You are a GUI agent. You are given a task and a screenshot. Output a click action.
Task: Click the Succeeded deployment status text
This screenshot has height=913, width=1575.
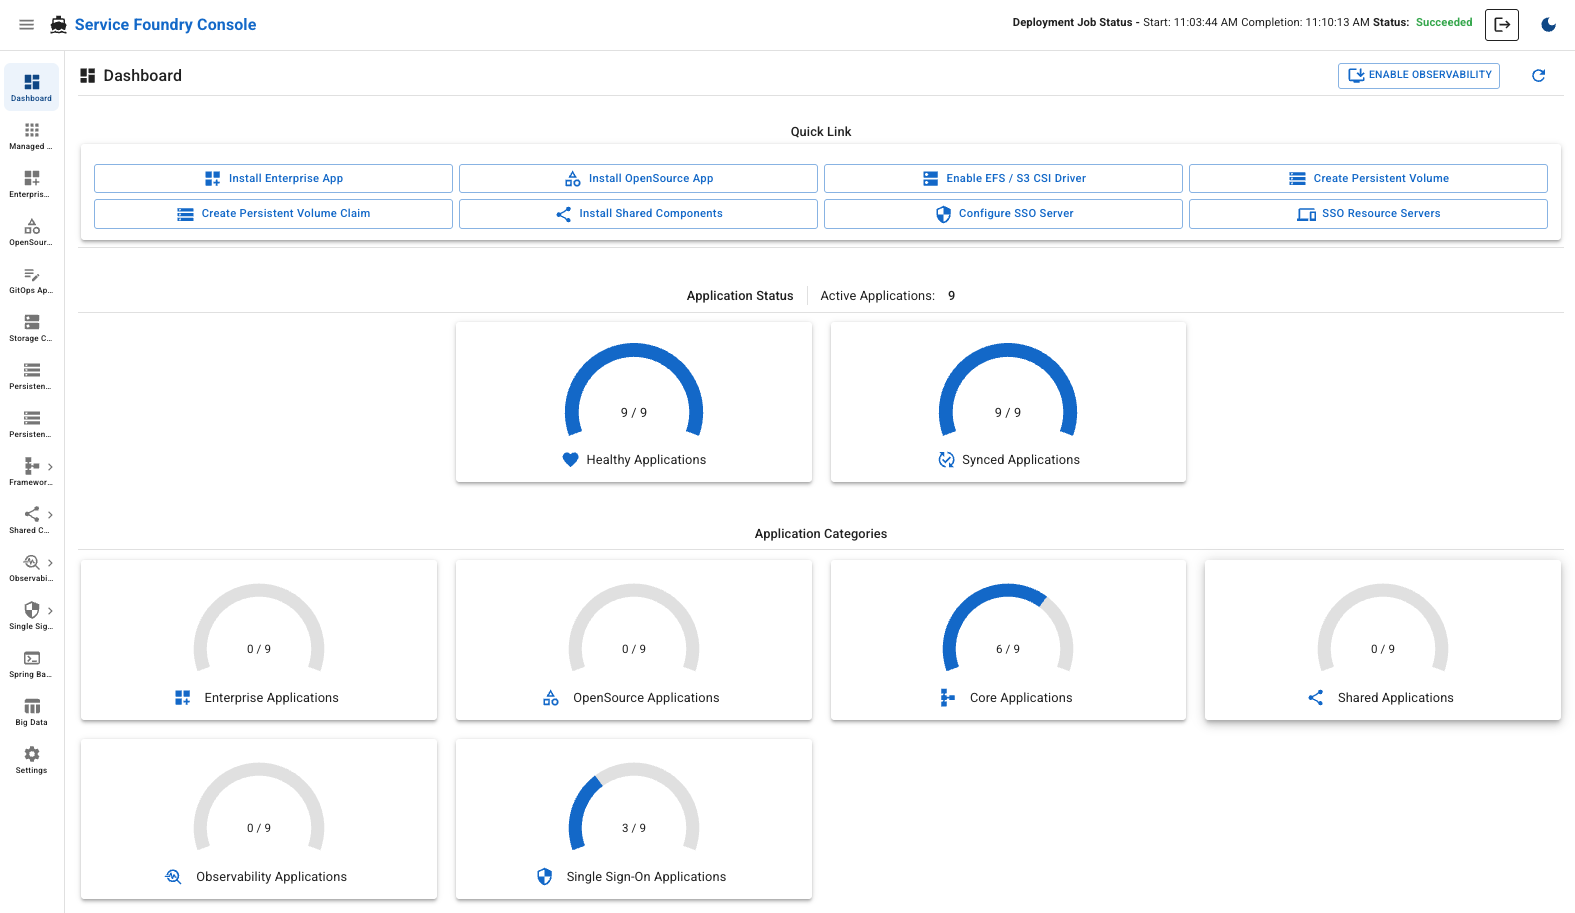[x=1444, y=22]
